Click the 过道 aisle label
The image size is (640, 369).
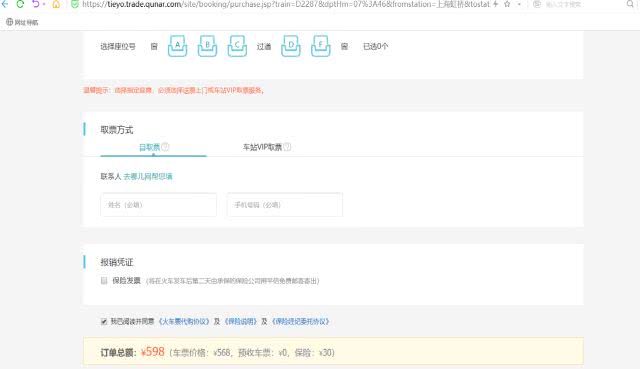(264, 46)
